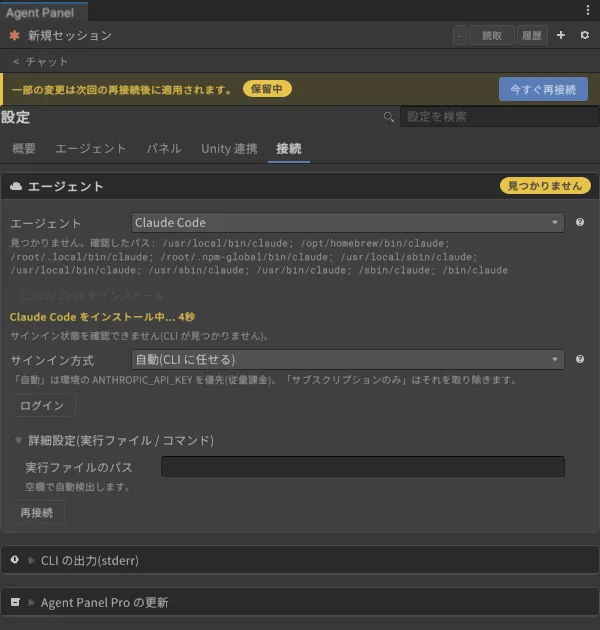This screenshot has width=600, height=630.
Task: Click the orange asterisk session icon
Action: pos(14,35)
